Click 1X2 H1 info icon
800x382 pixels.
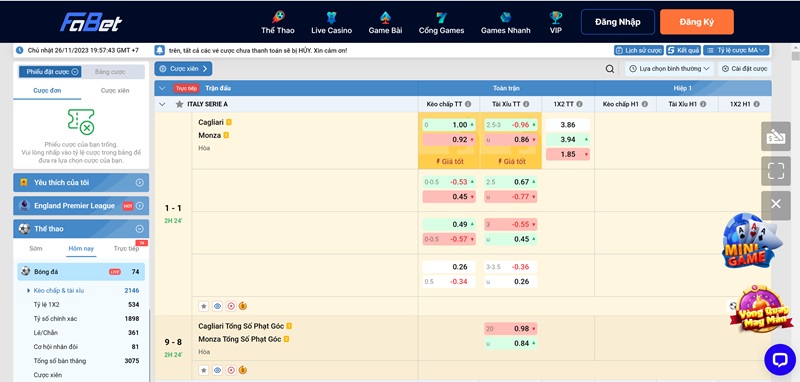[x=756, y=104]
